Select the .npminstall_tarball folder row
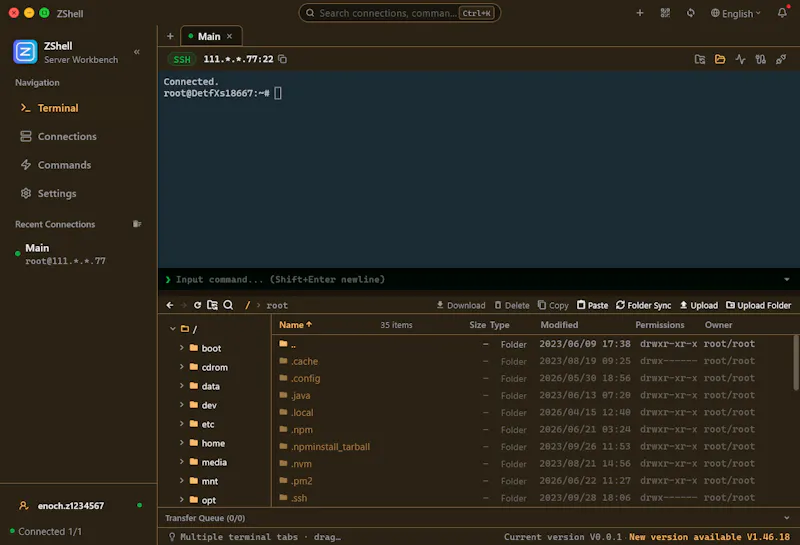Screen dimensions: 800x545 tap(533, 447)
